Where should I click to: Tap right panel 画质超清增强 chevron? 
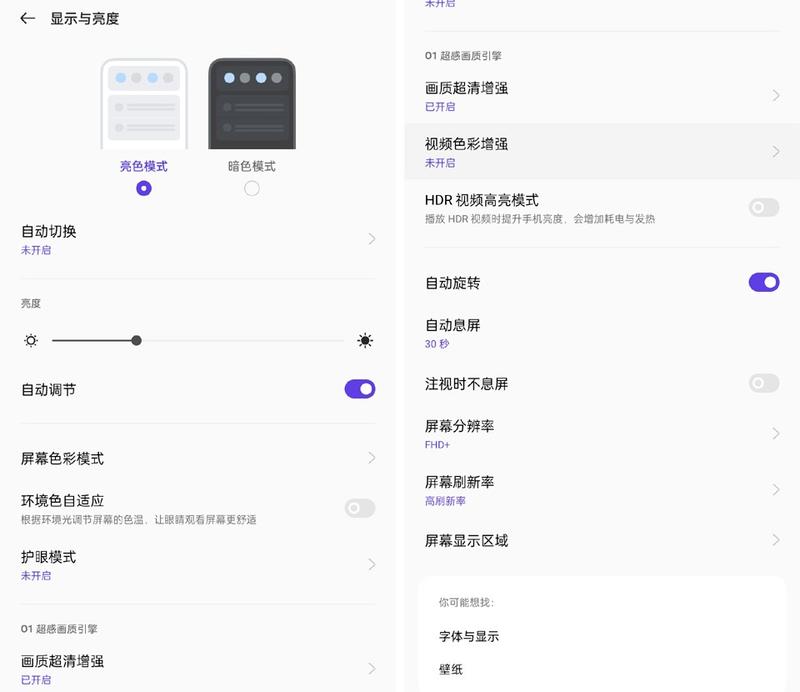pos(776,95)
